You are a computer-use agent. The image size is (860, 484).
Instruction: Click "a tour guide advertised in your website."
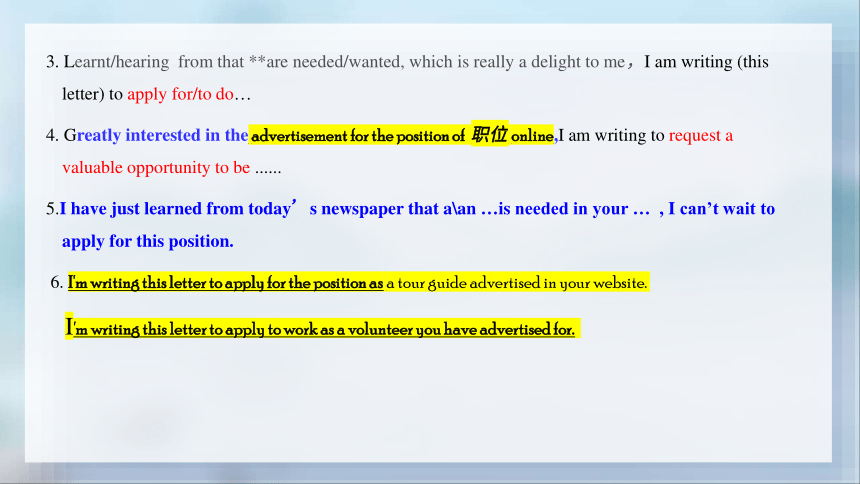coord(517,283)
